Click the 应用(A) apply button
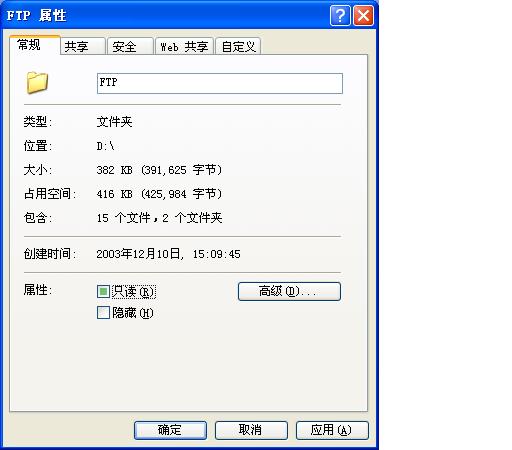 click(x=332, y=430)
